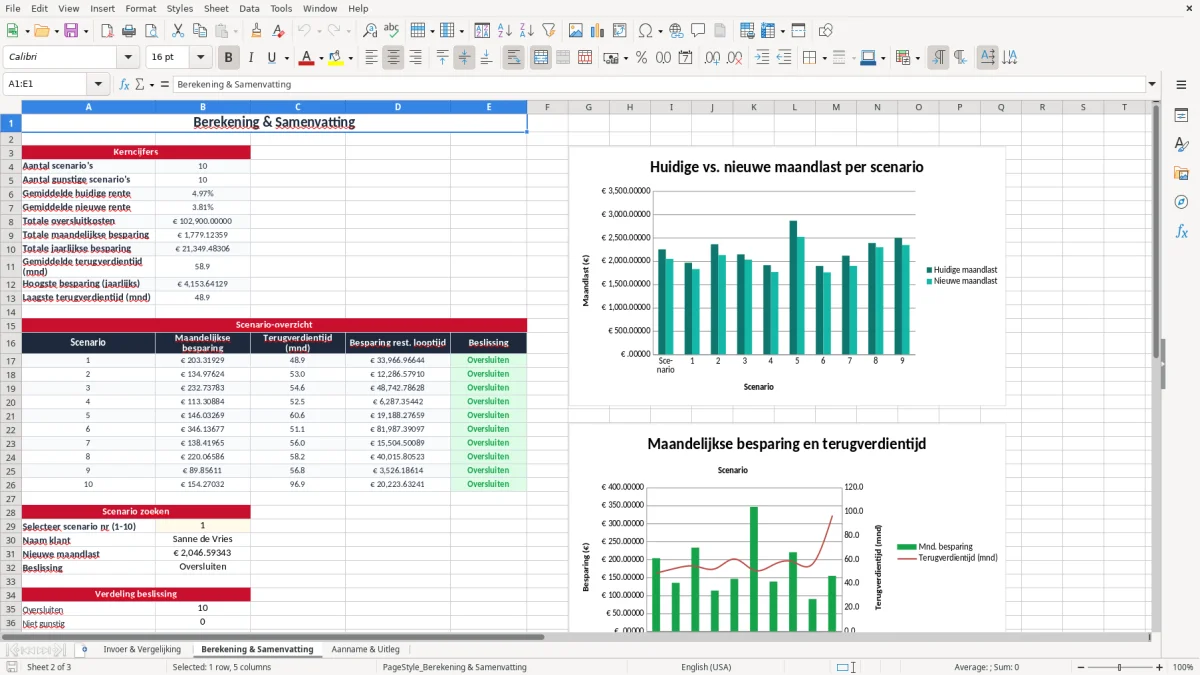Open the highlighting color dropdown arrow
Image resolution: width=1200 pixels, height=675 pixels.
coord(350,58)
